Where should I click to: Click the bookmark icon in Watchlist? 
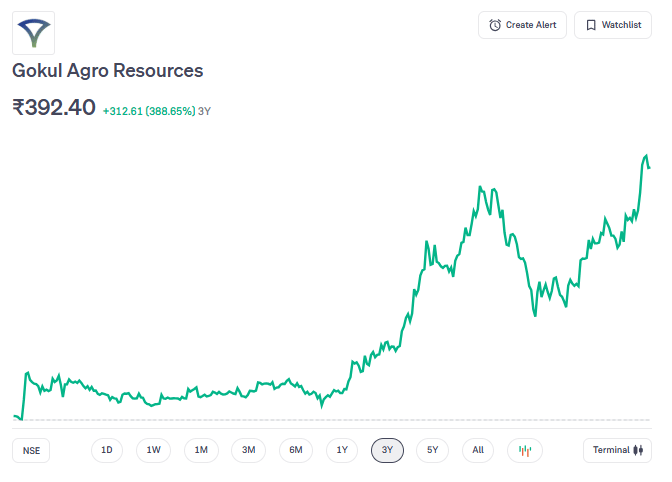[591, 25]
